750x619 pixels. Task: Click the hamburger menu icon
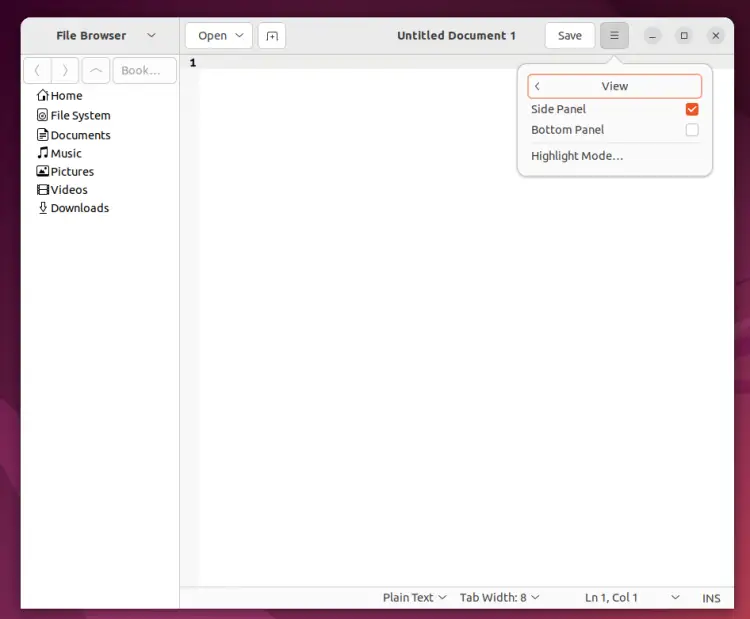pos(614,36)
